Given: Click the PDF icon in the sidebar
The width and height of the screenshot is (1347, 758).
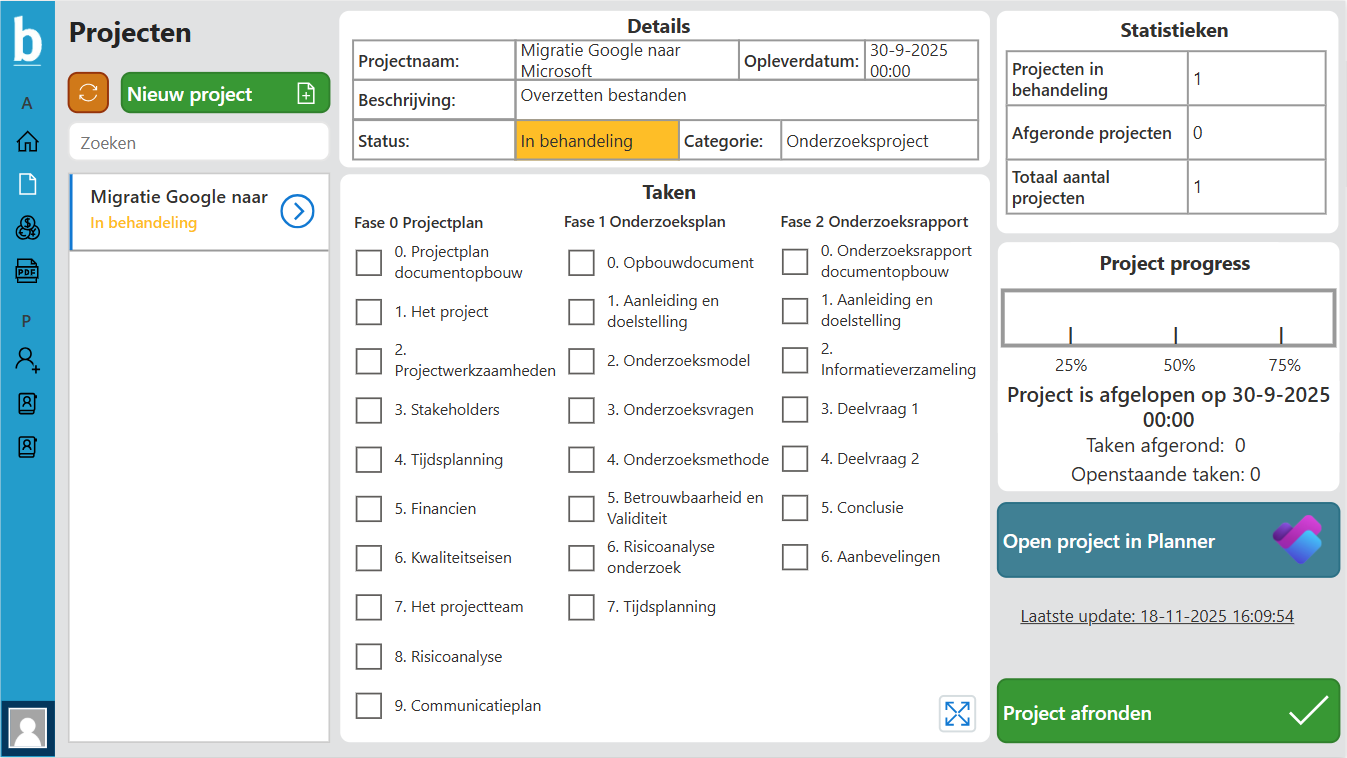Looking at the screenshot, I should coord(27,271).
